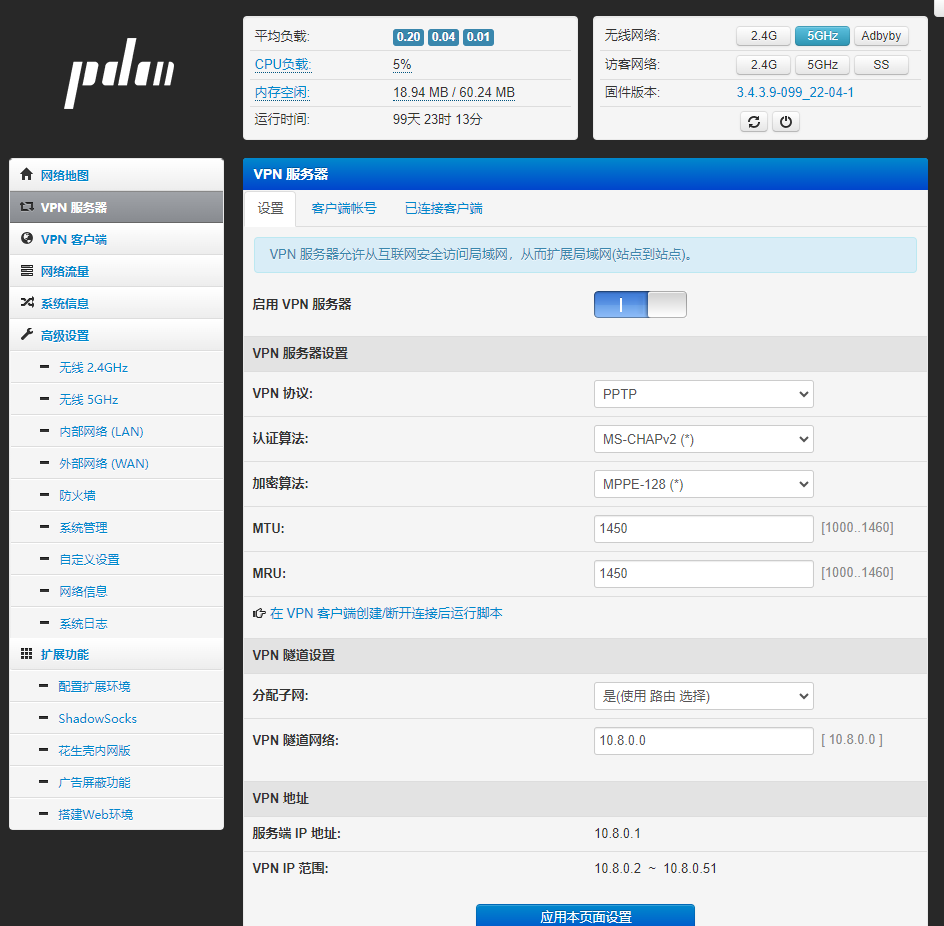Open the 分配子网 dropdown
This screenshot has height=926, width=944.
coord(703,695)
